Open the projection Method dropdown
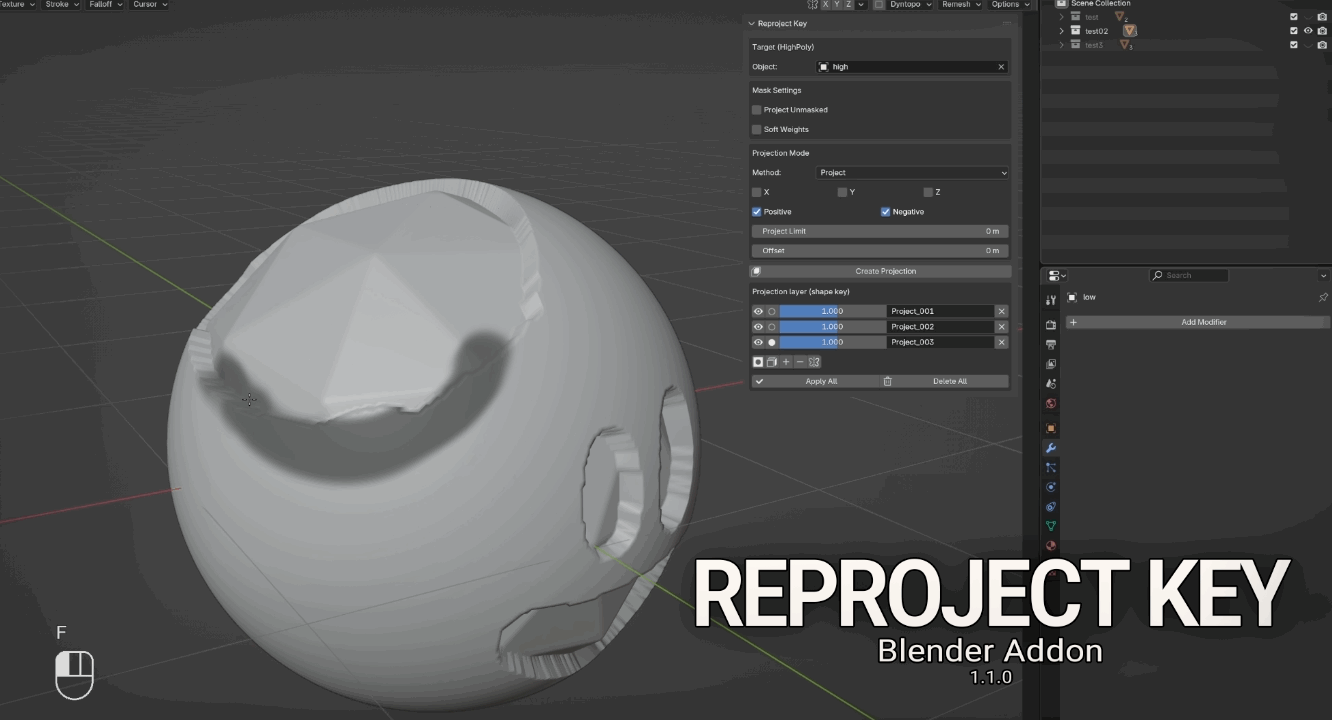The width and height of the screenshot is (1332, 720). 913,173
